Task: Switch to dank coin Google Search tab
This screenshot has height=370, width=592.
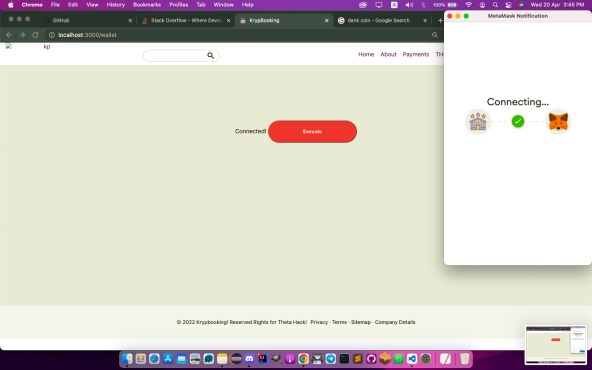Action: click(x=382, y=20)
